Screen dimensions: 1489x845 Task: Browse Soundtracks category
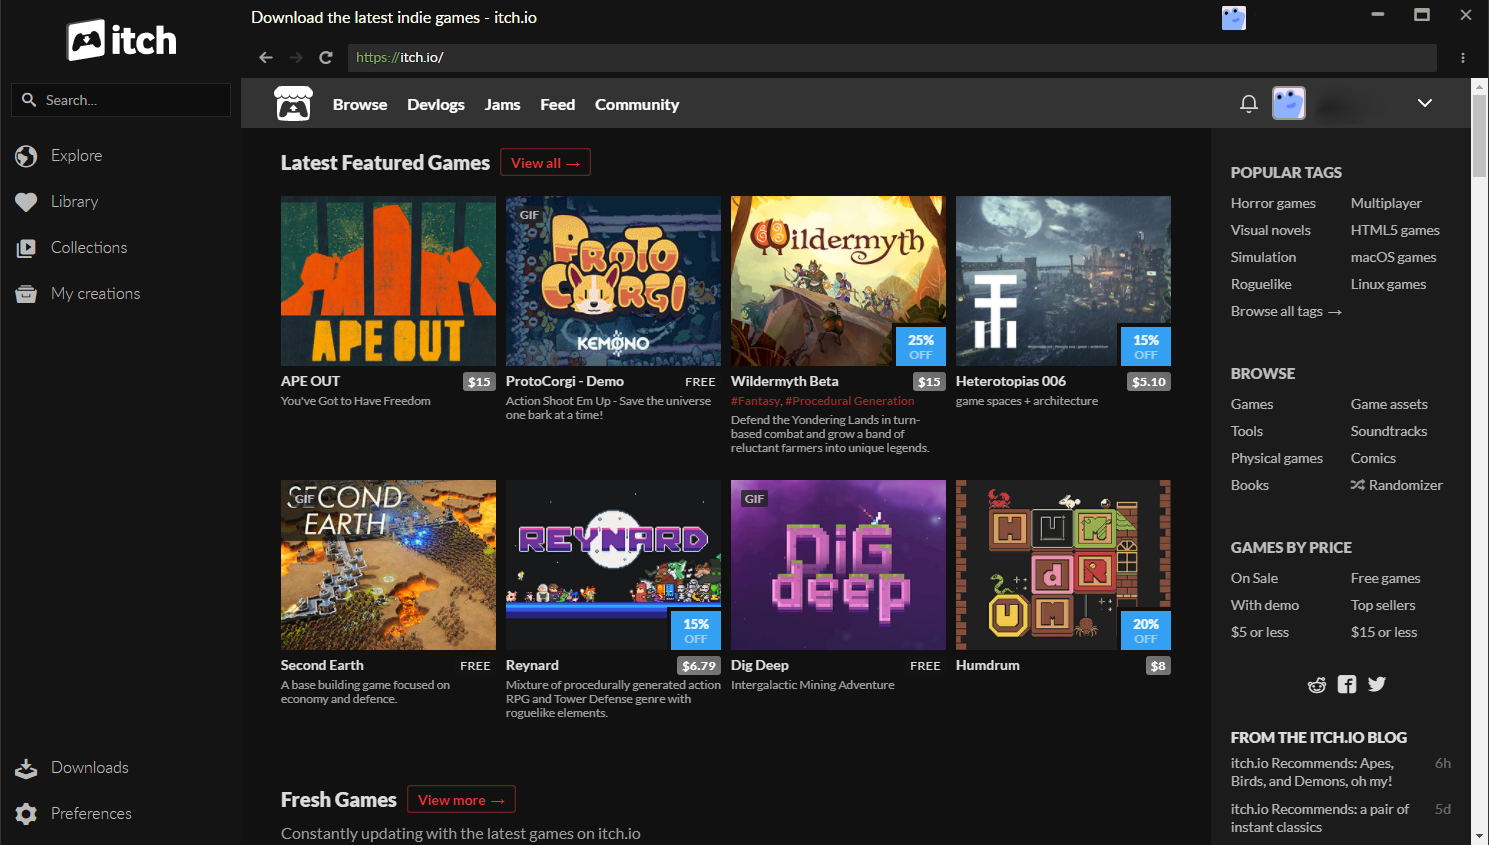click(x=1389, y=431)
